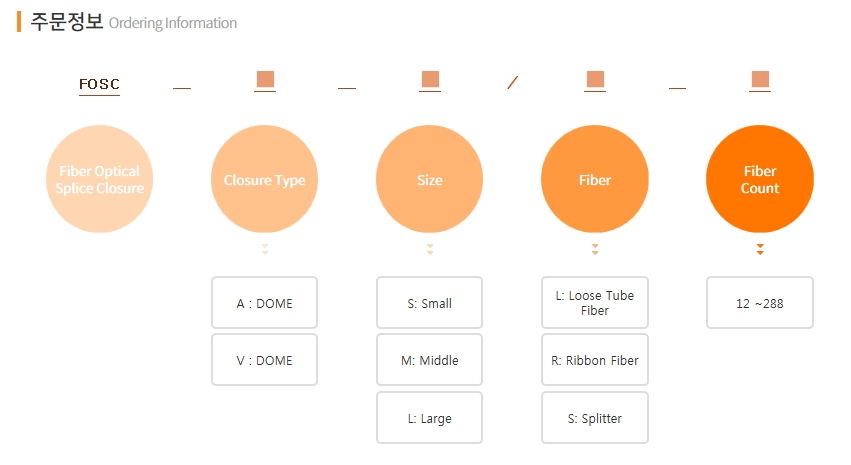Click the 12 ~288 fiber count box
This screenshot has height=465, width=851.
pyautogui.click(x=760, y=303)
